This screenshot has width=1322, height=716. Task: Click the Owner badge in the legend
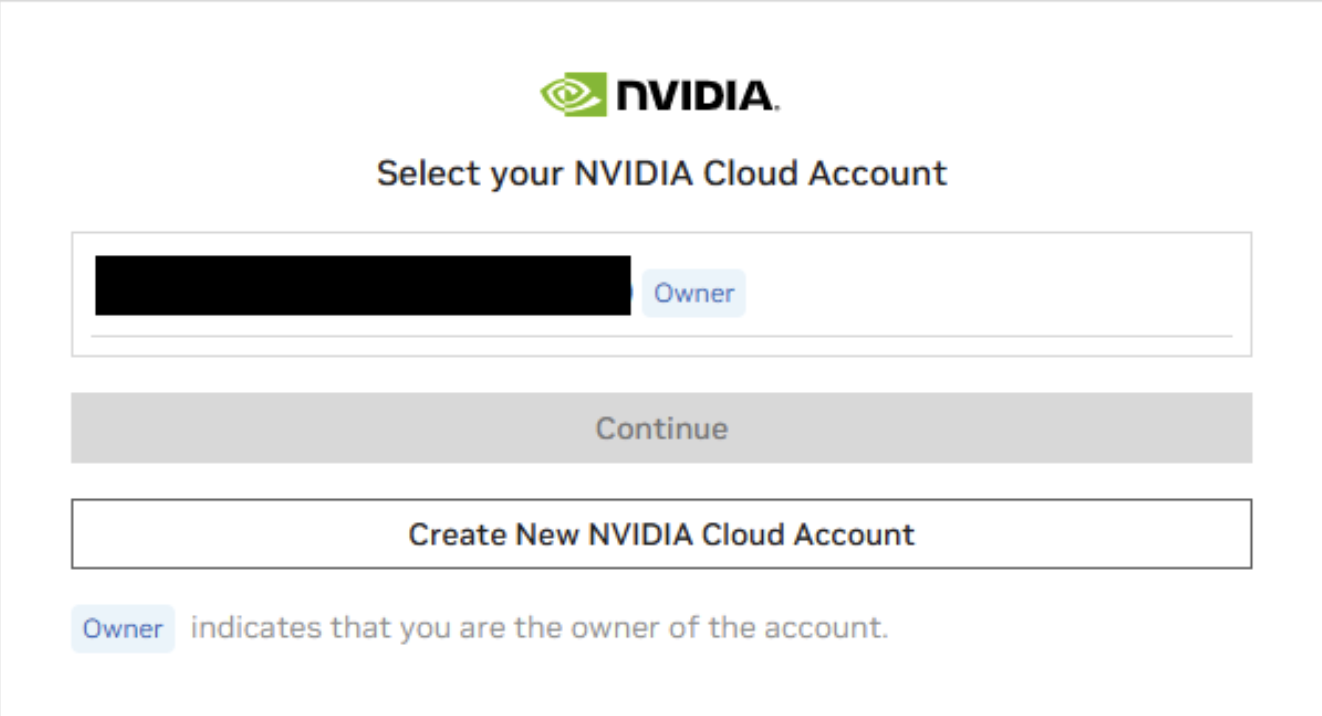point(123,629)
